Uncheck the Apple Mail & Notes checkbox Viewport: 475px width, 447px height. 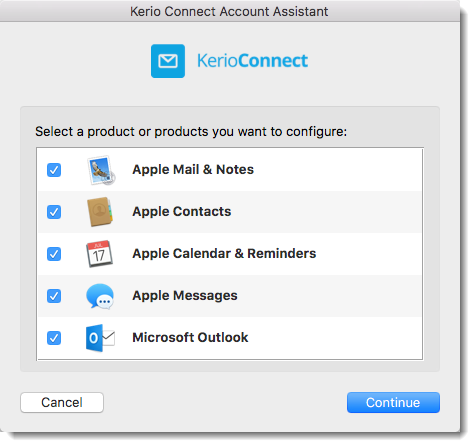point(54,170)
